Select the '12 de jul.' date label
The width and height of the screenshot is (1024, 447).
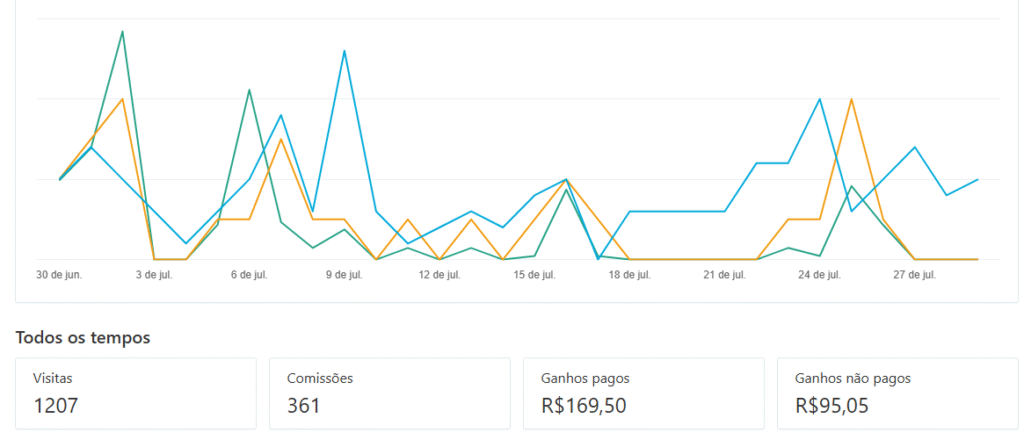click(x=439, y=274)
